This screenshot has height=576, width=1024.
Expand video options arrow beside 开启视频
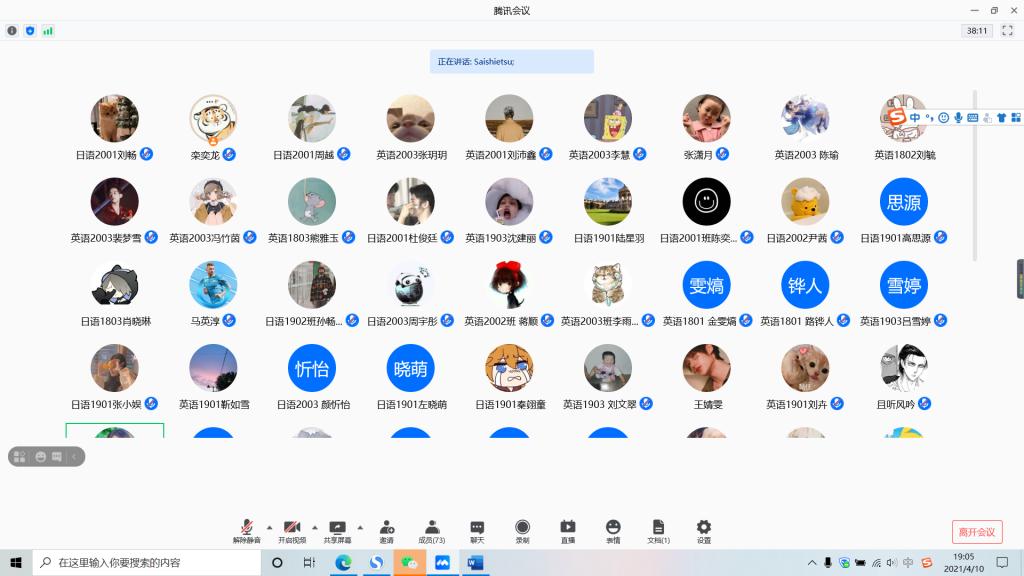314,527
